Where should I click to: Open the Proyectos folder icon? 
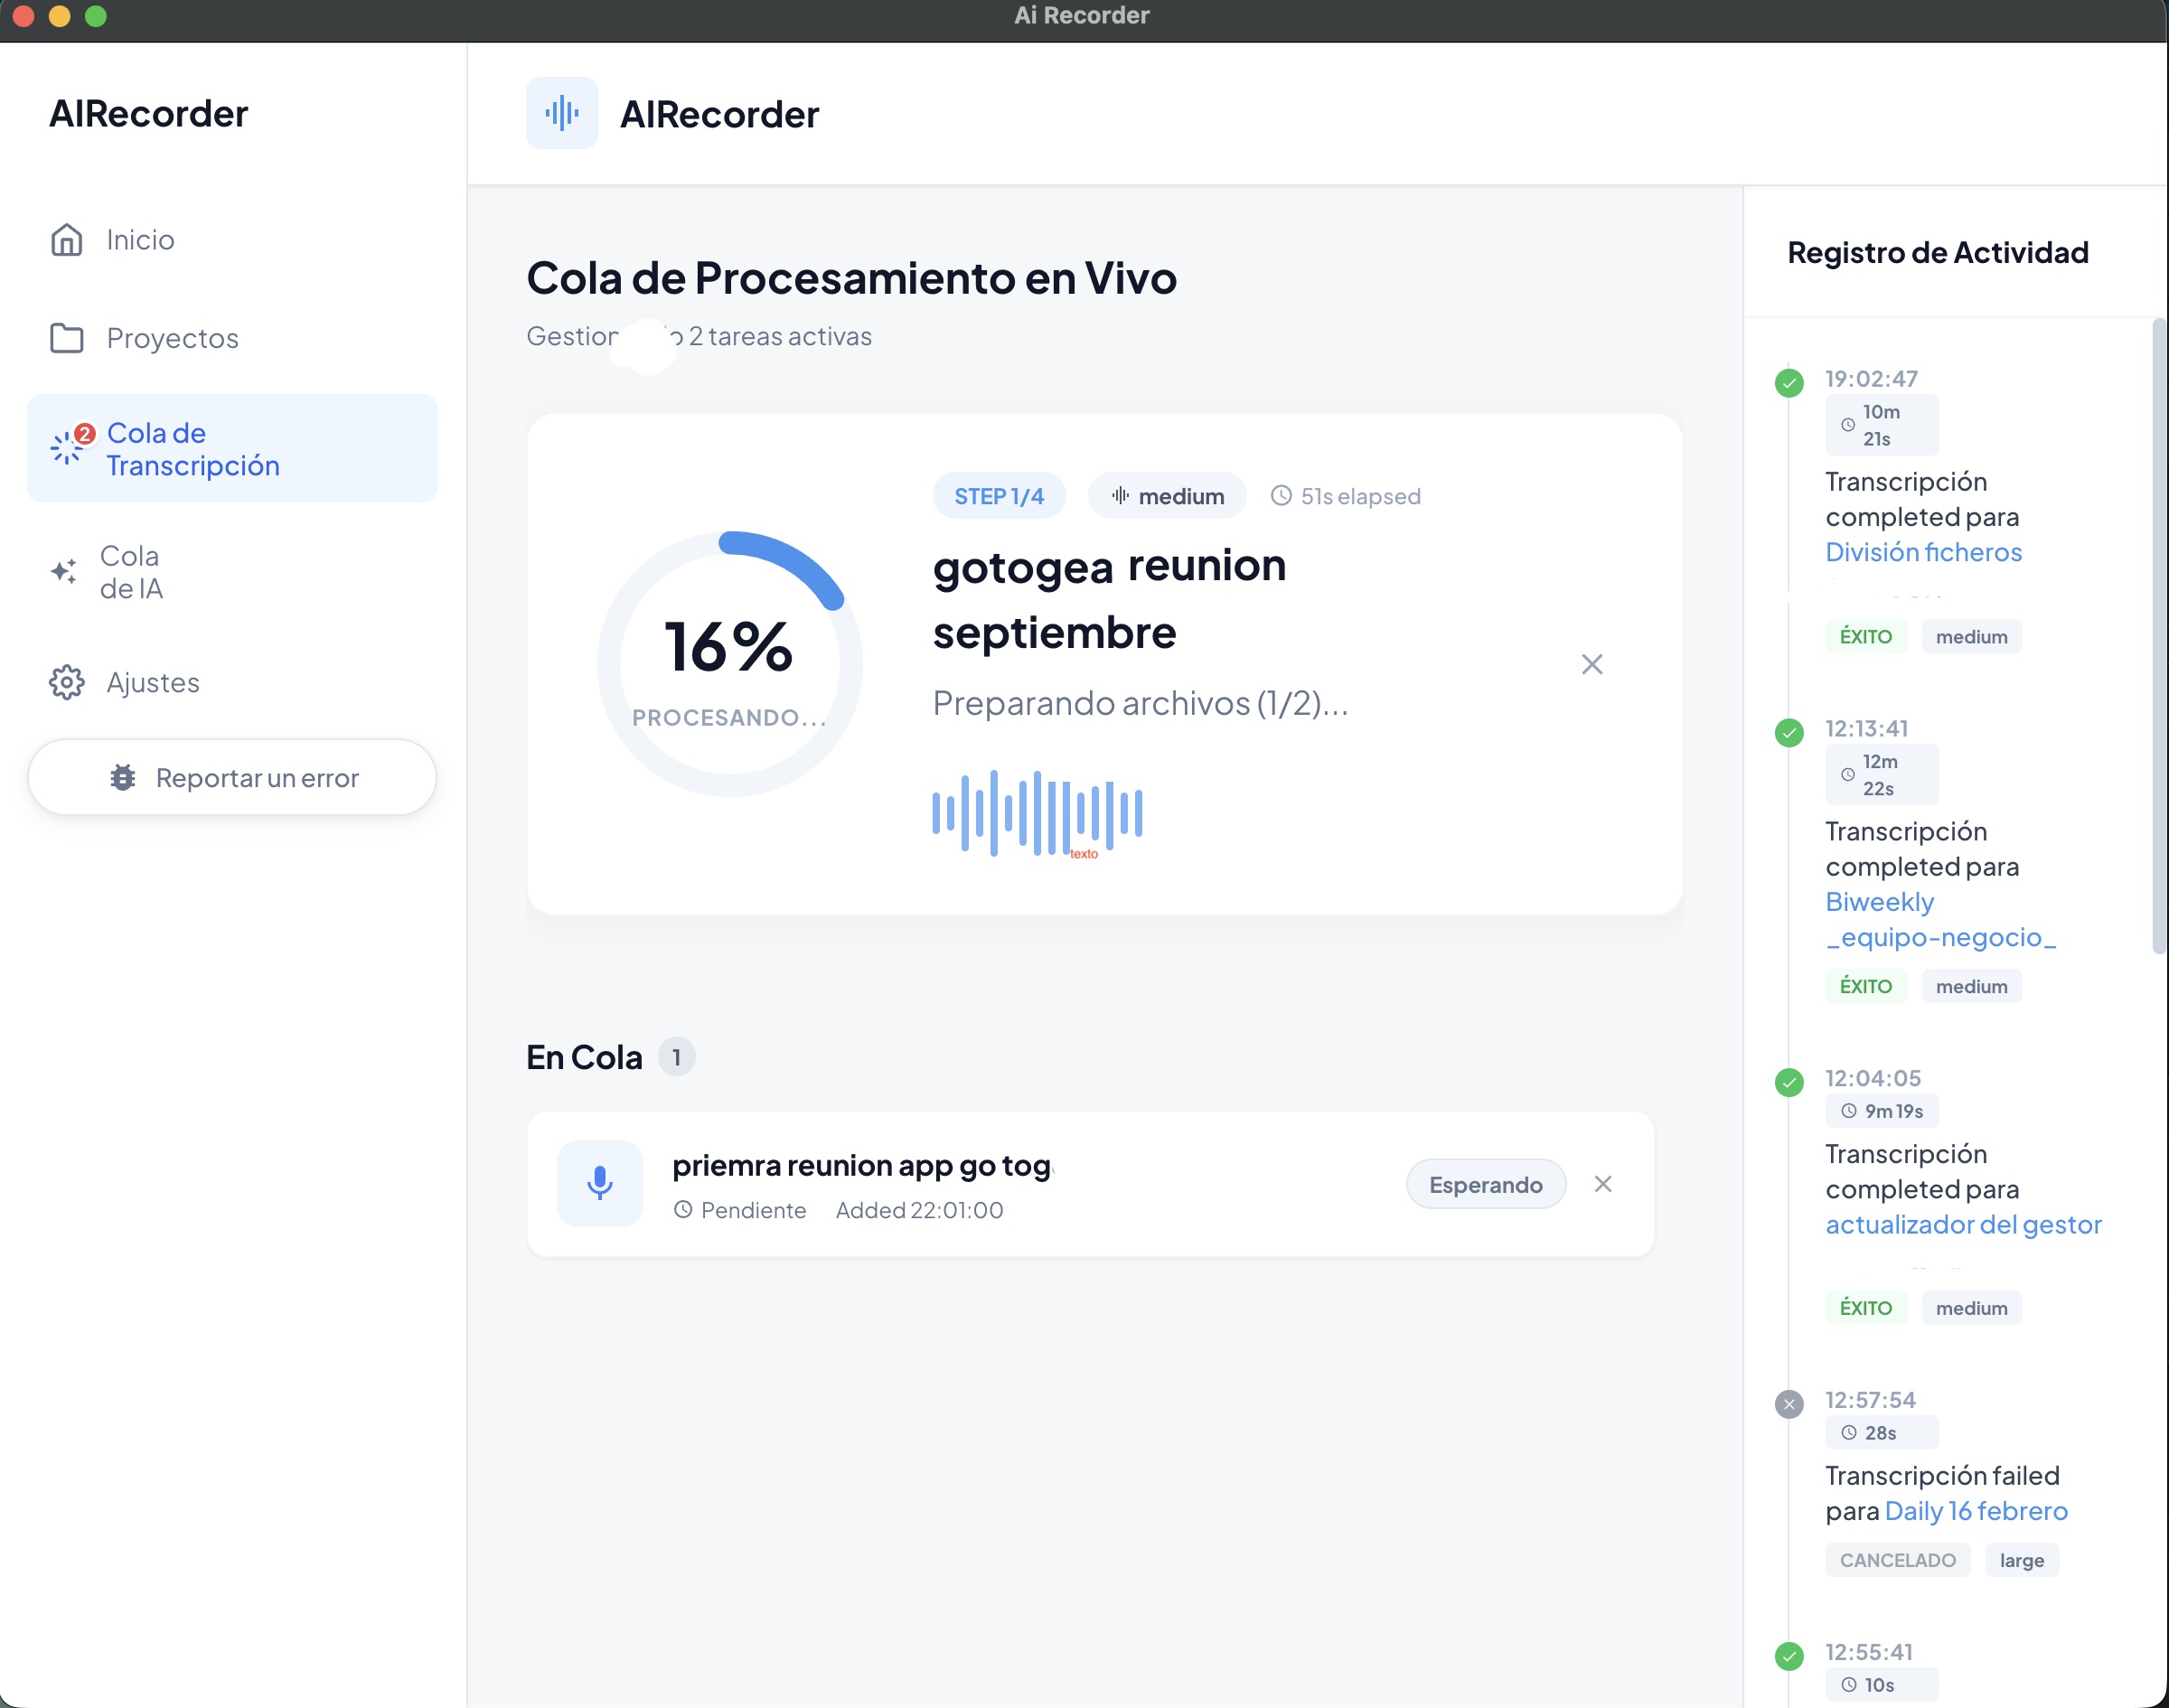pyautogui.click(x=66, y=338)
